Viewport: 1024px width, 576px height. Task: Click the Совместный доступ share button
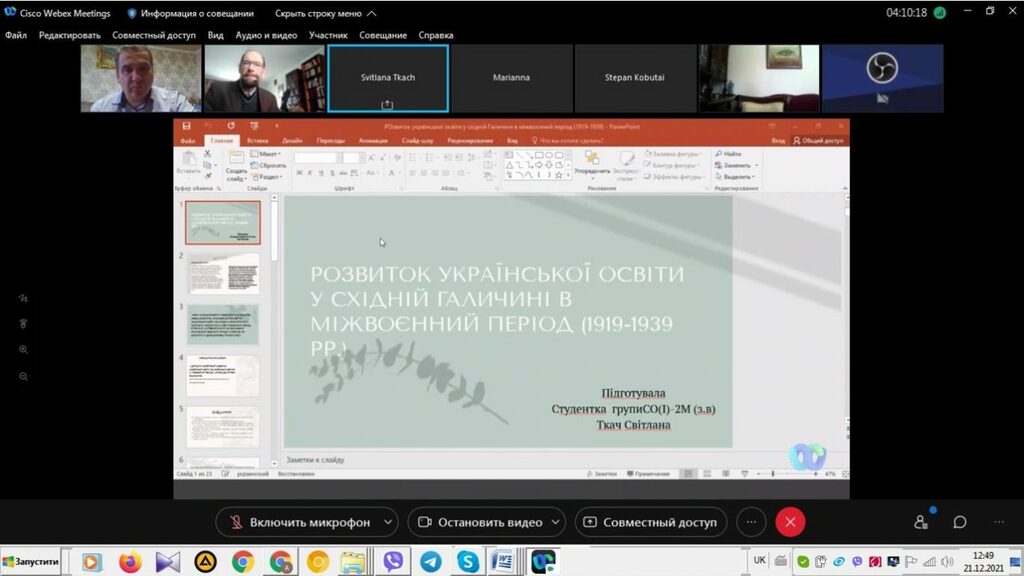tap(650, 522)
